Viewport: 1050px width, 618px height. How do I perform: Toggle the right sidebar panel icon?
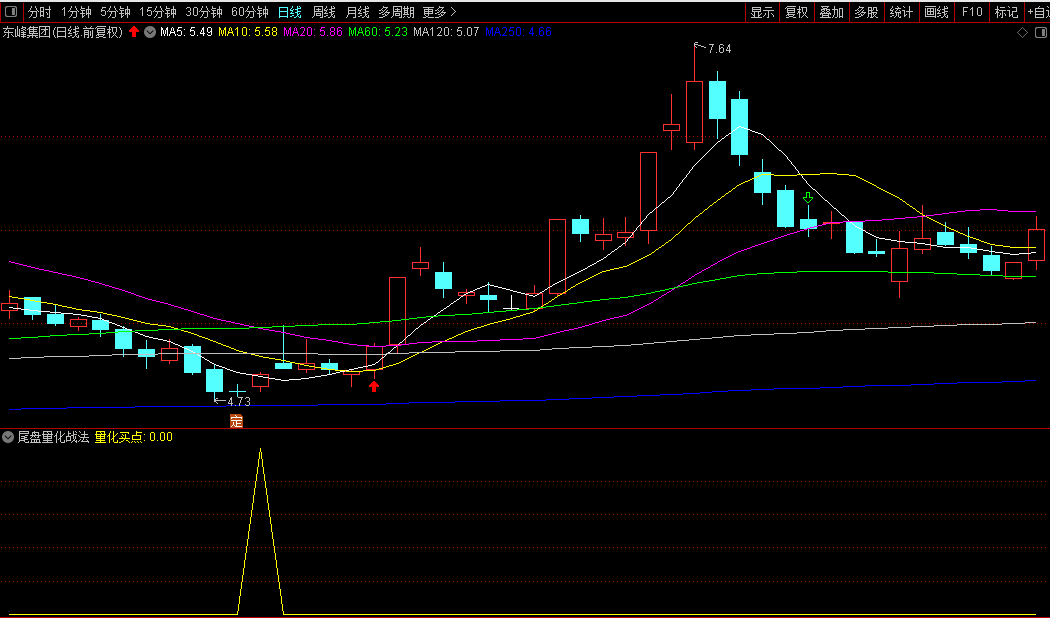[x=1041, y=32]
